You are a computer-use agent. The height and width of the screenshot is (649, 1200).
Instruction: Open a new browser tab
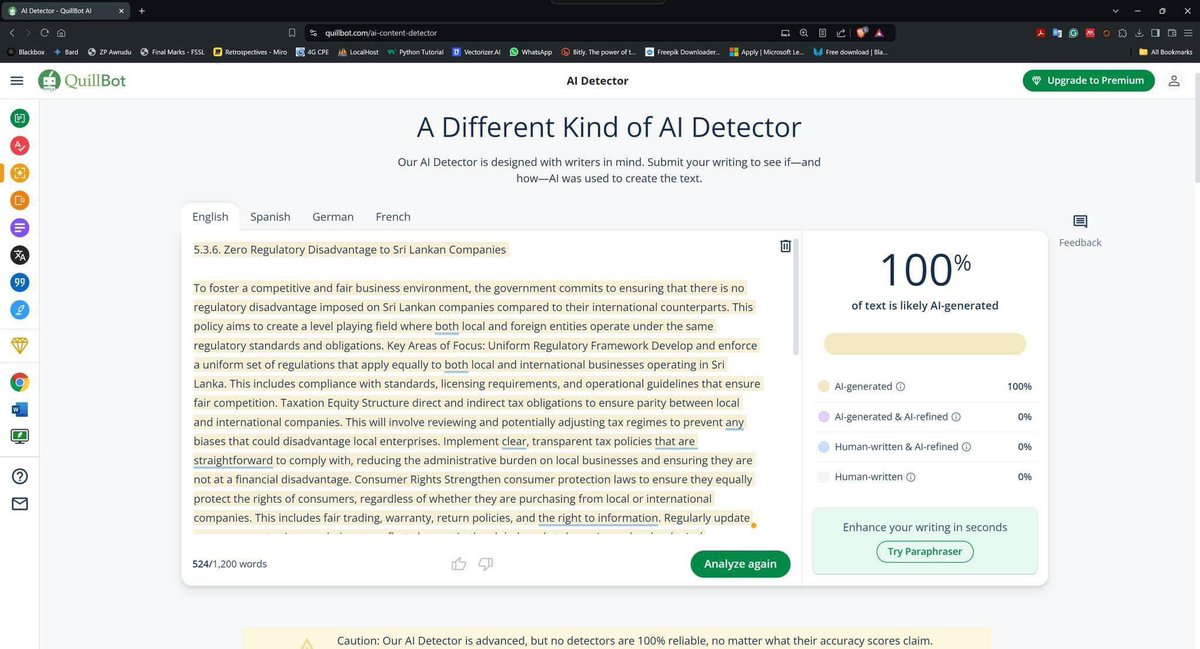point(142,10)
